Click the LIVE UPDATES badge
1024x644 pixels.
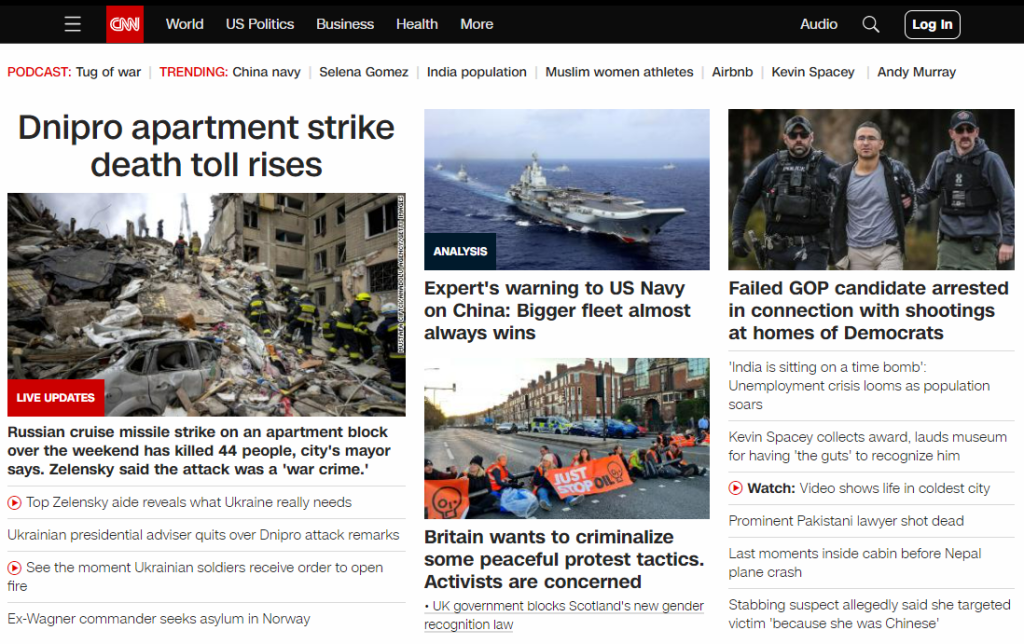click(x=56, y=398)
